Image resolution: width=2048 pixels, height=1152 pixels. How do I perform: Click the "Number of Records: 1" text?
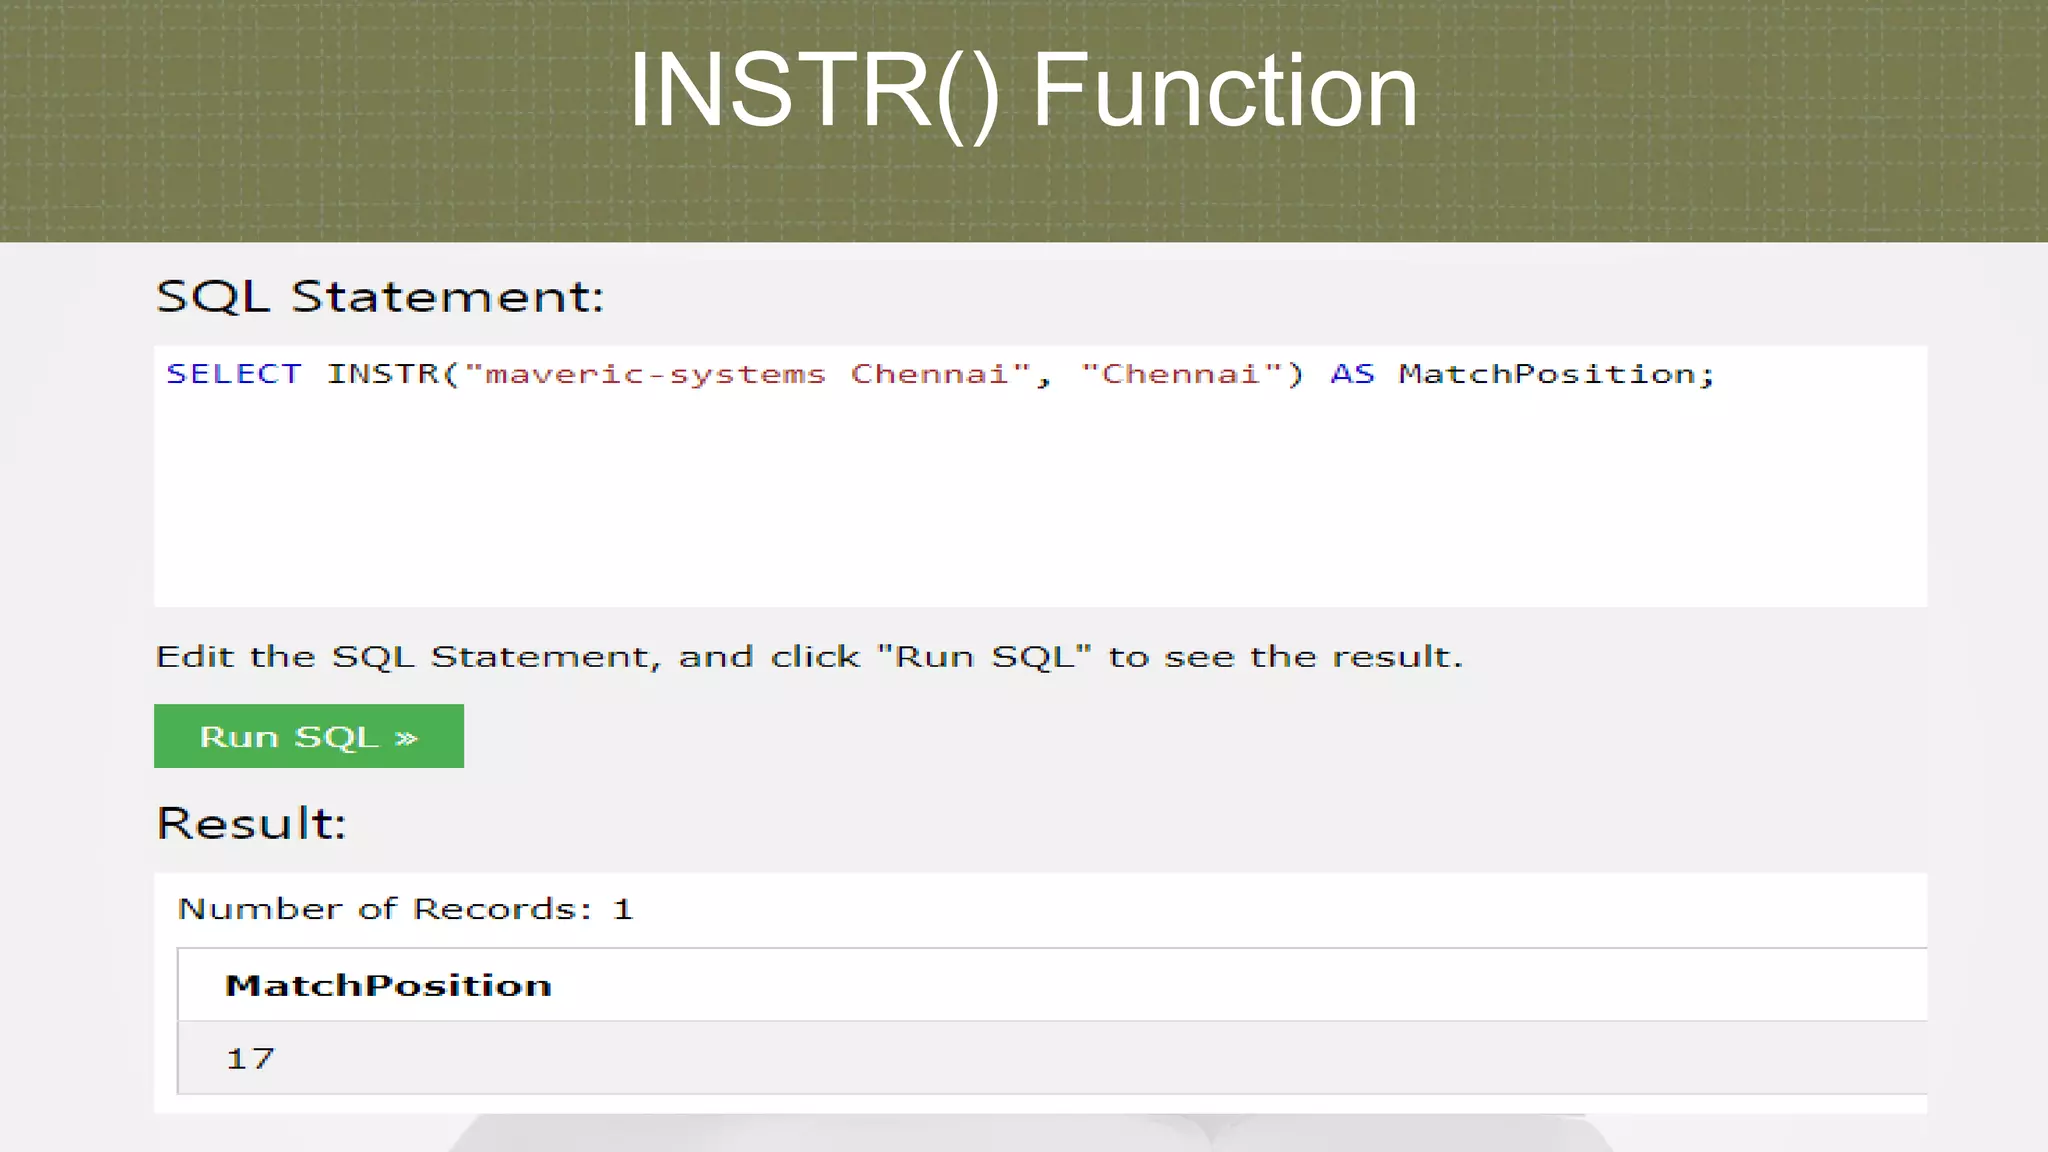405,909
